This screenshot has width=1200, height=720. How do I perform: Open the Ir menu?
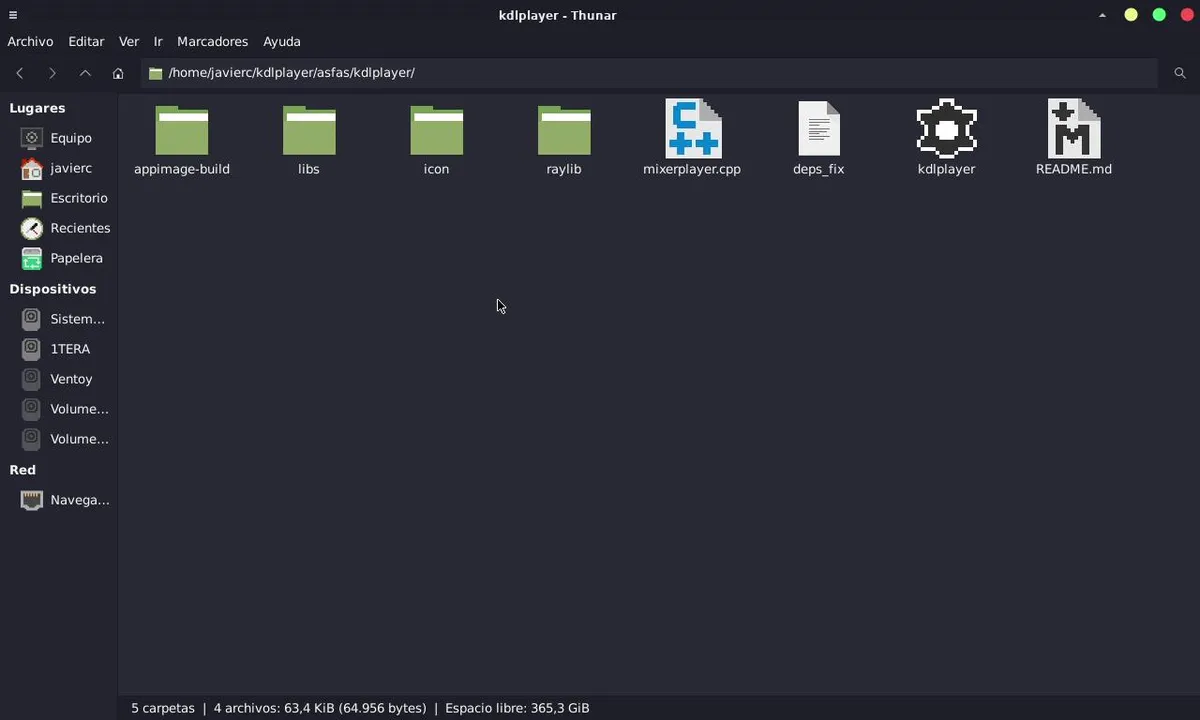[158, 42]
